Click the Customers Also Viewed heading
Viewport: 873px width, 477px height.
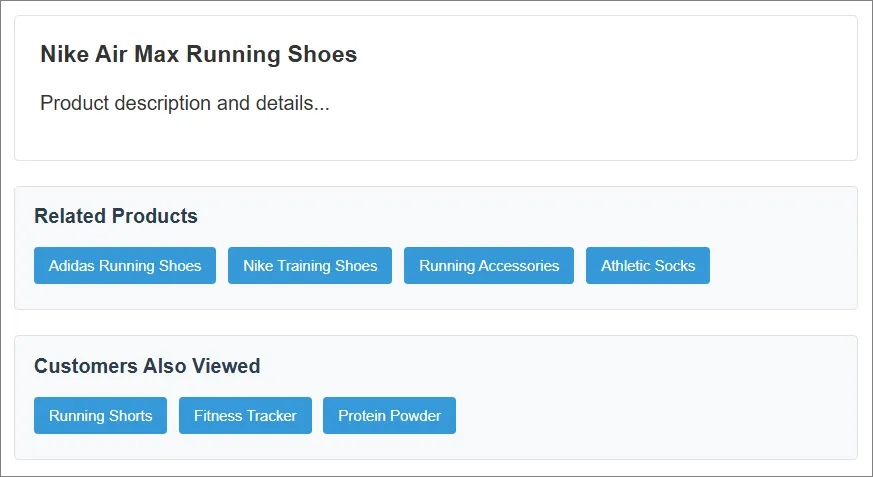coord(147,366)
